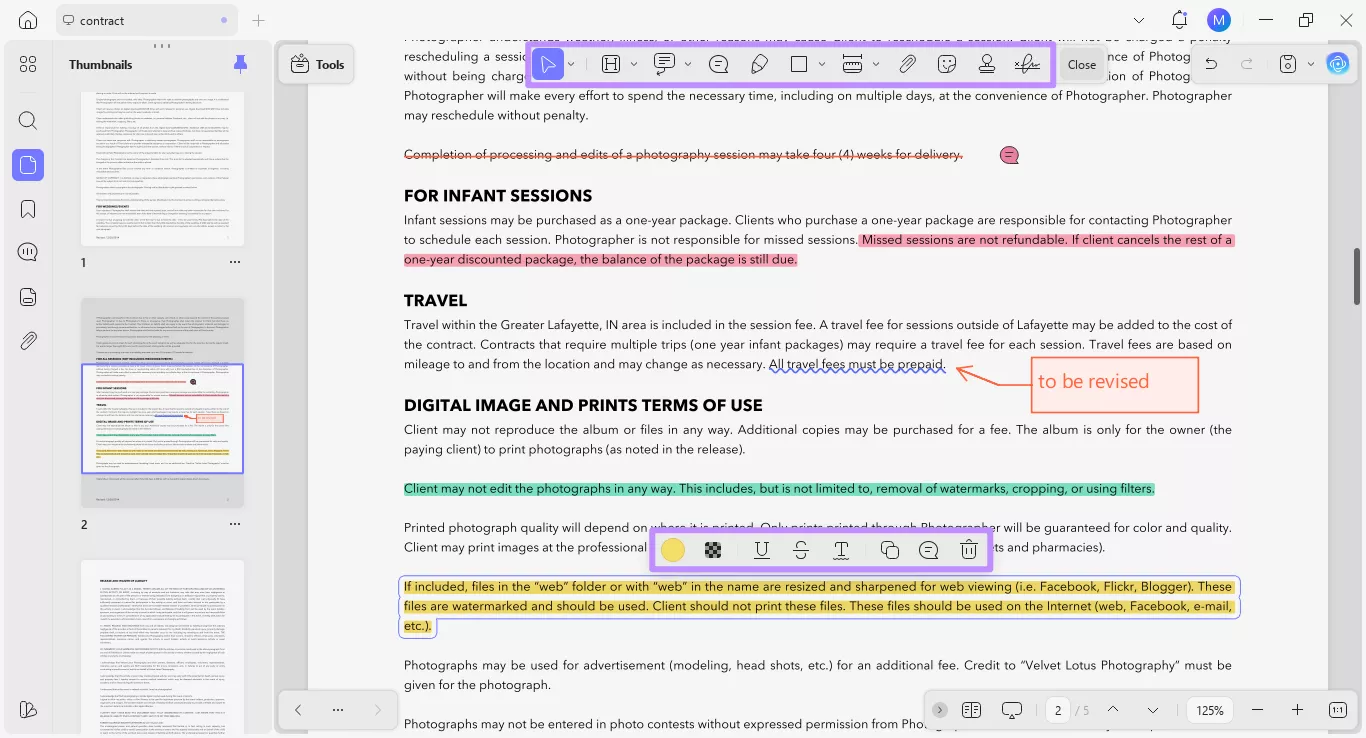This screenshot has width=1366, height=738.
Task: Click the vertical document scrollbar
Action: (x=1357, y=276)
